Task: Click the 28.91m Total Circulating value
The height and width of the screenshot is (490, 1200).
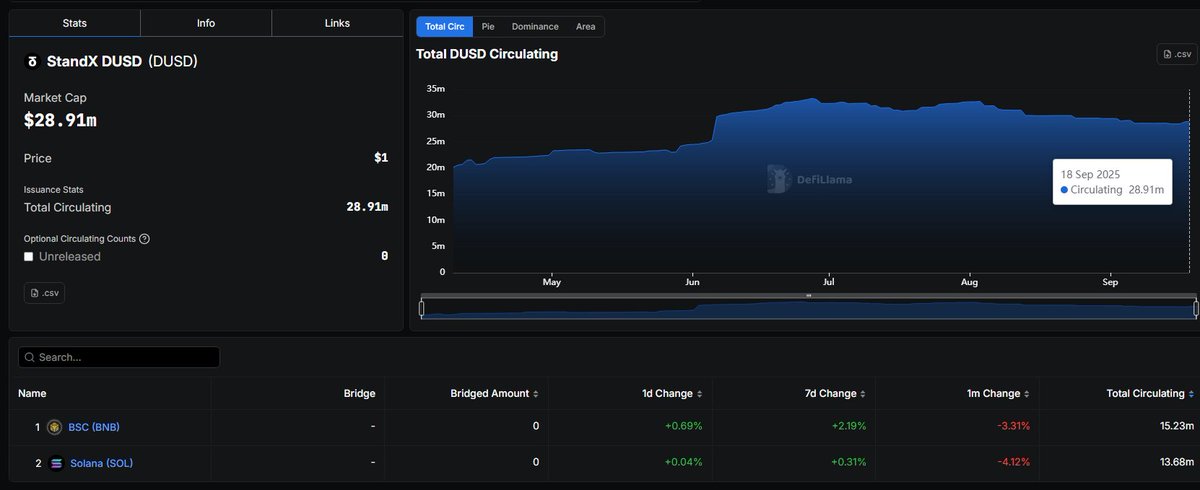Action: 367,207
